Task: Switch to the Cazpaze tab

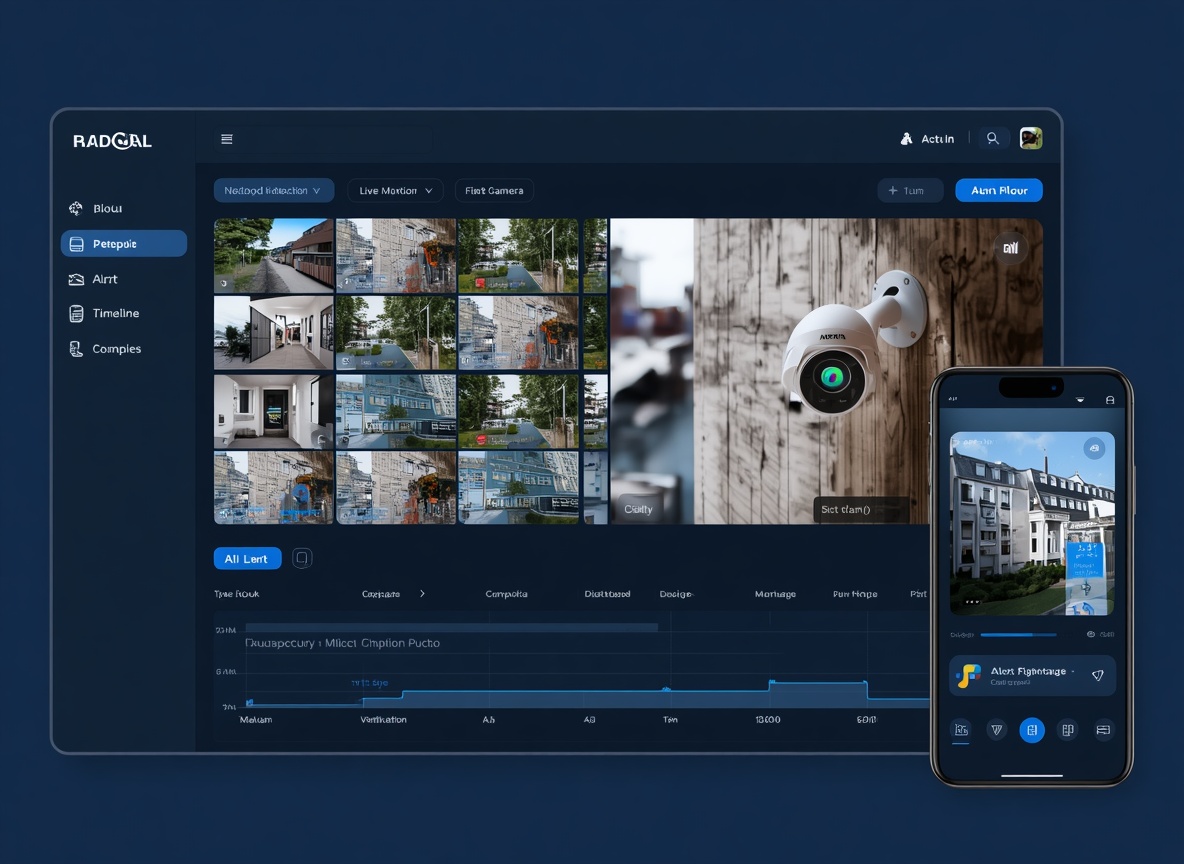Action: (x=381, y=594)
